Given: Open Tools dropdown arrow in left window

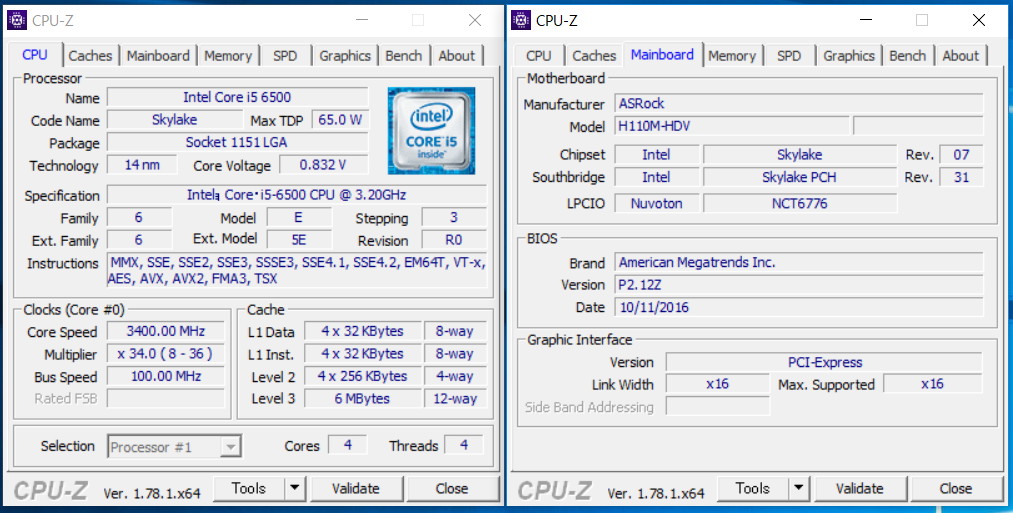Looking at the screenshot, I should tap(295, 488).
